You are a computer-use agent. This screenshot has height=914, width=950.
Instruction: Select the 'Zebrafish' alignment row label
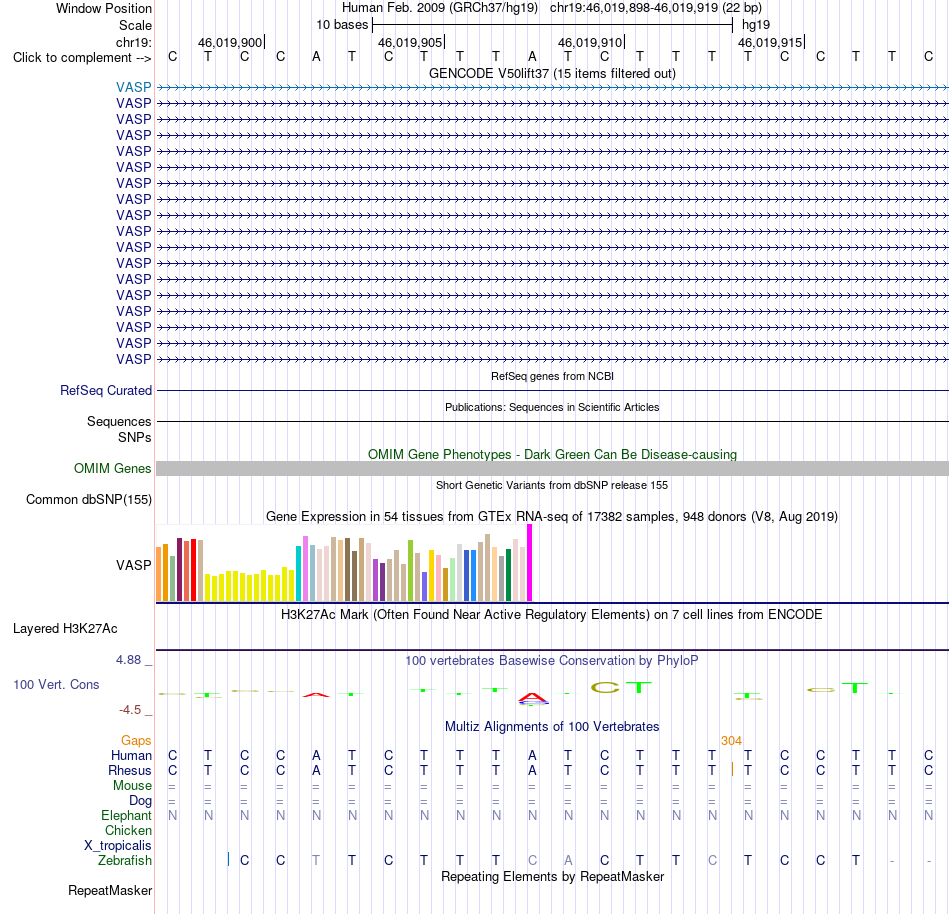click(x=125, y=861)
